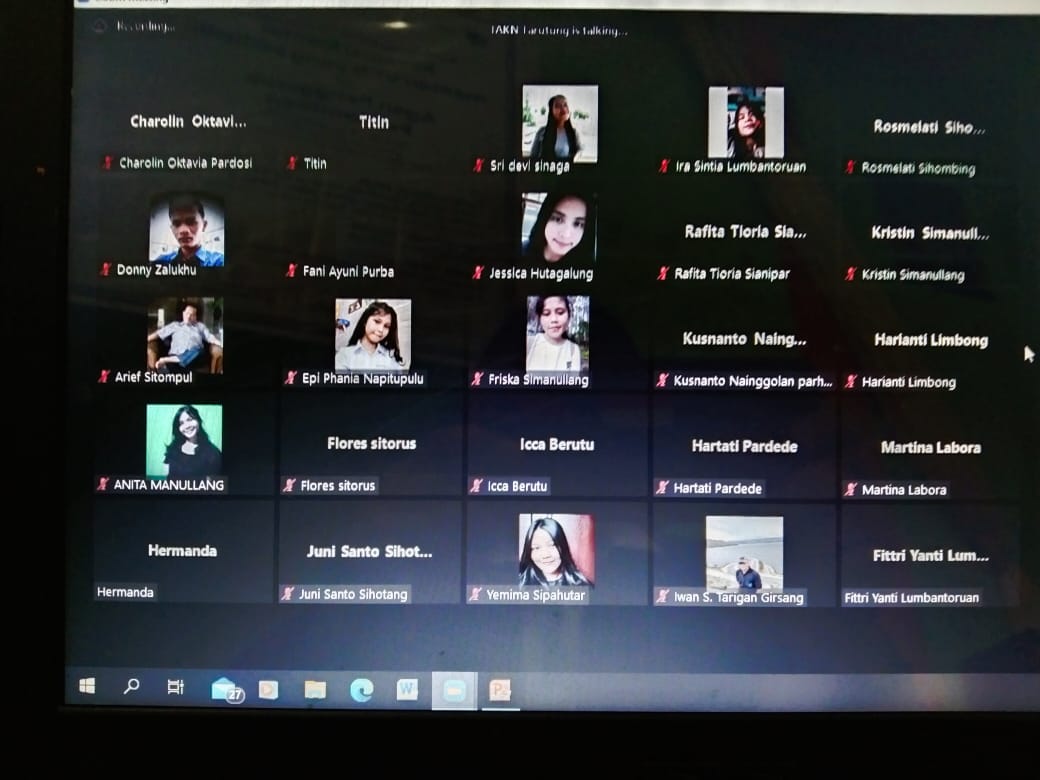
Task: Click muted mic icon of Donny Zalukhu
Action: pyautogui.click(x=105, y=269)
